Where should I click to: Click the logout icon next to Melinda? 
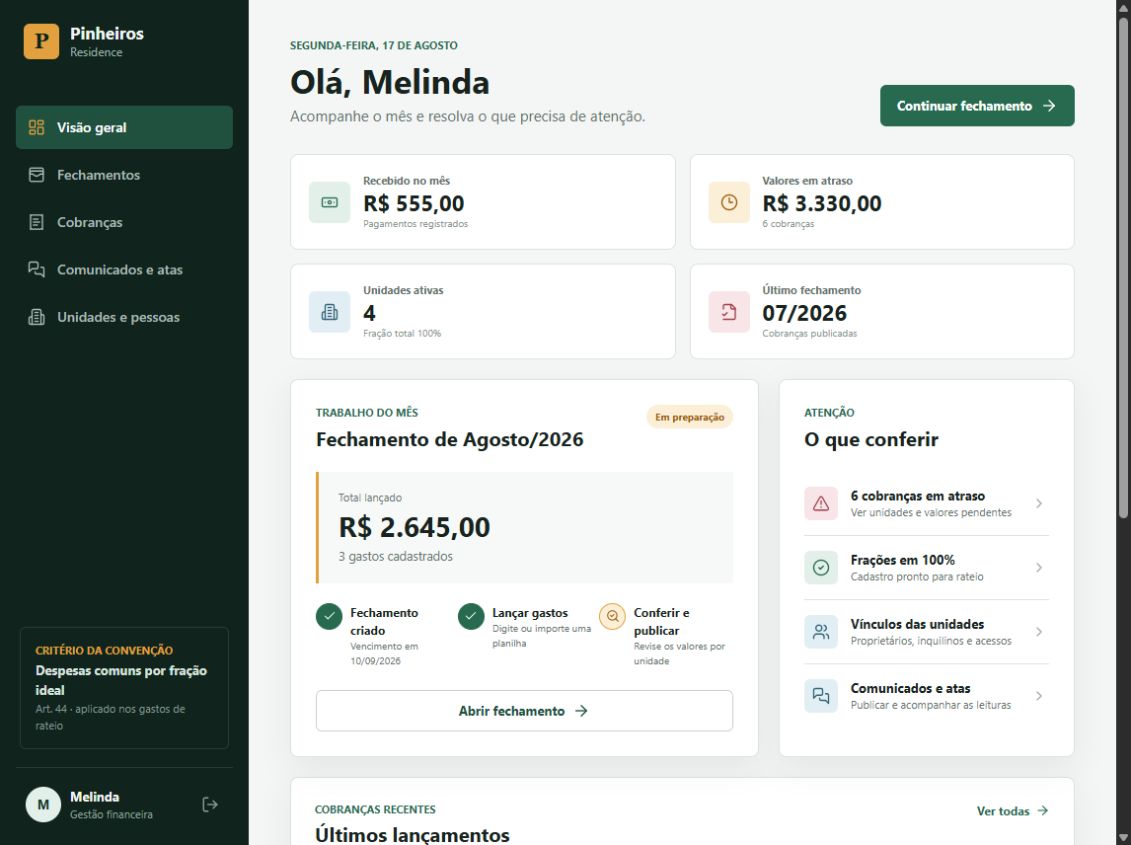click(x=210, y=805)
